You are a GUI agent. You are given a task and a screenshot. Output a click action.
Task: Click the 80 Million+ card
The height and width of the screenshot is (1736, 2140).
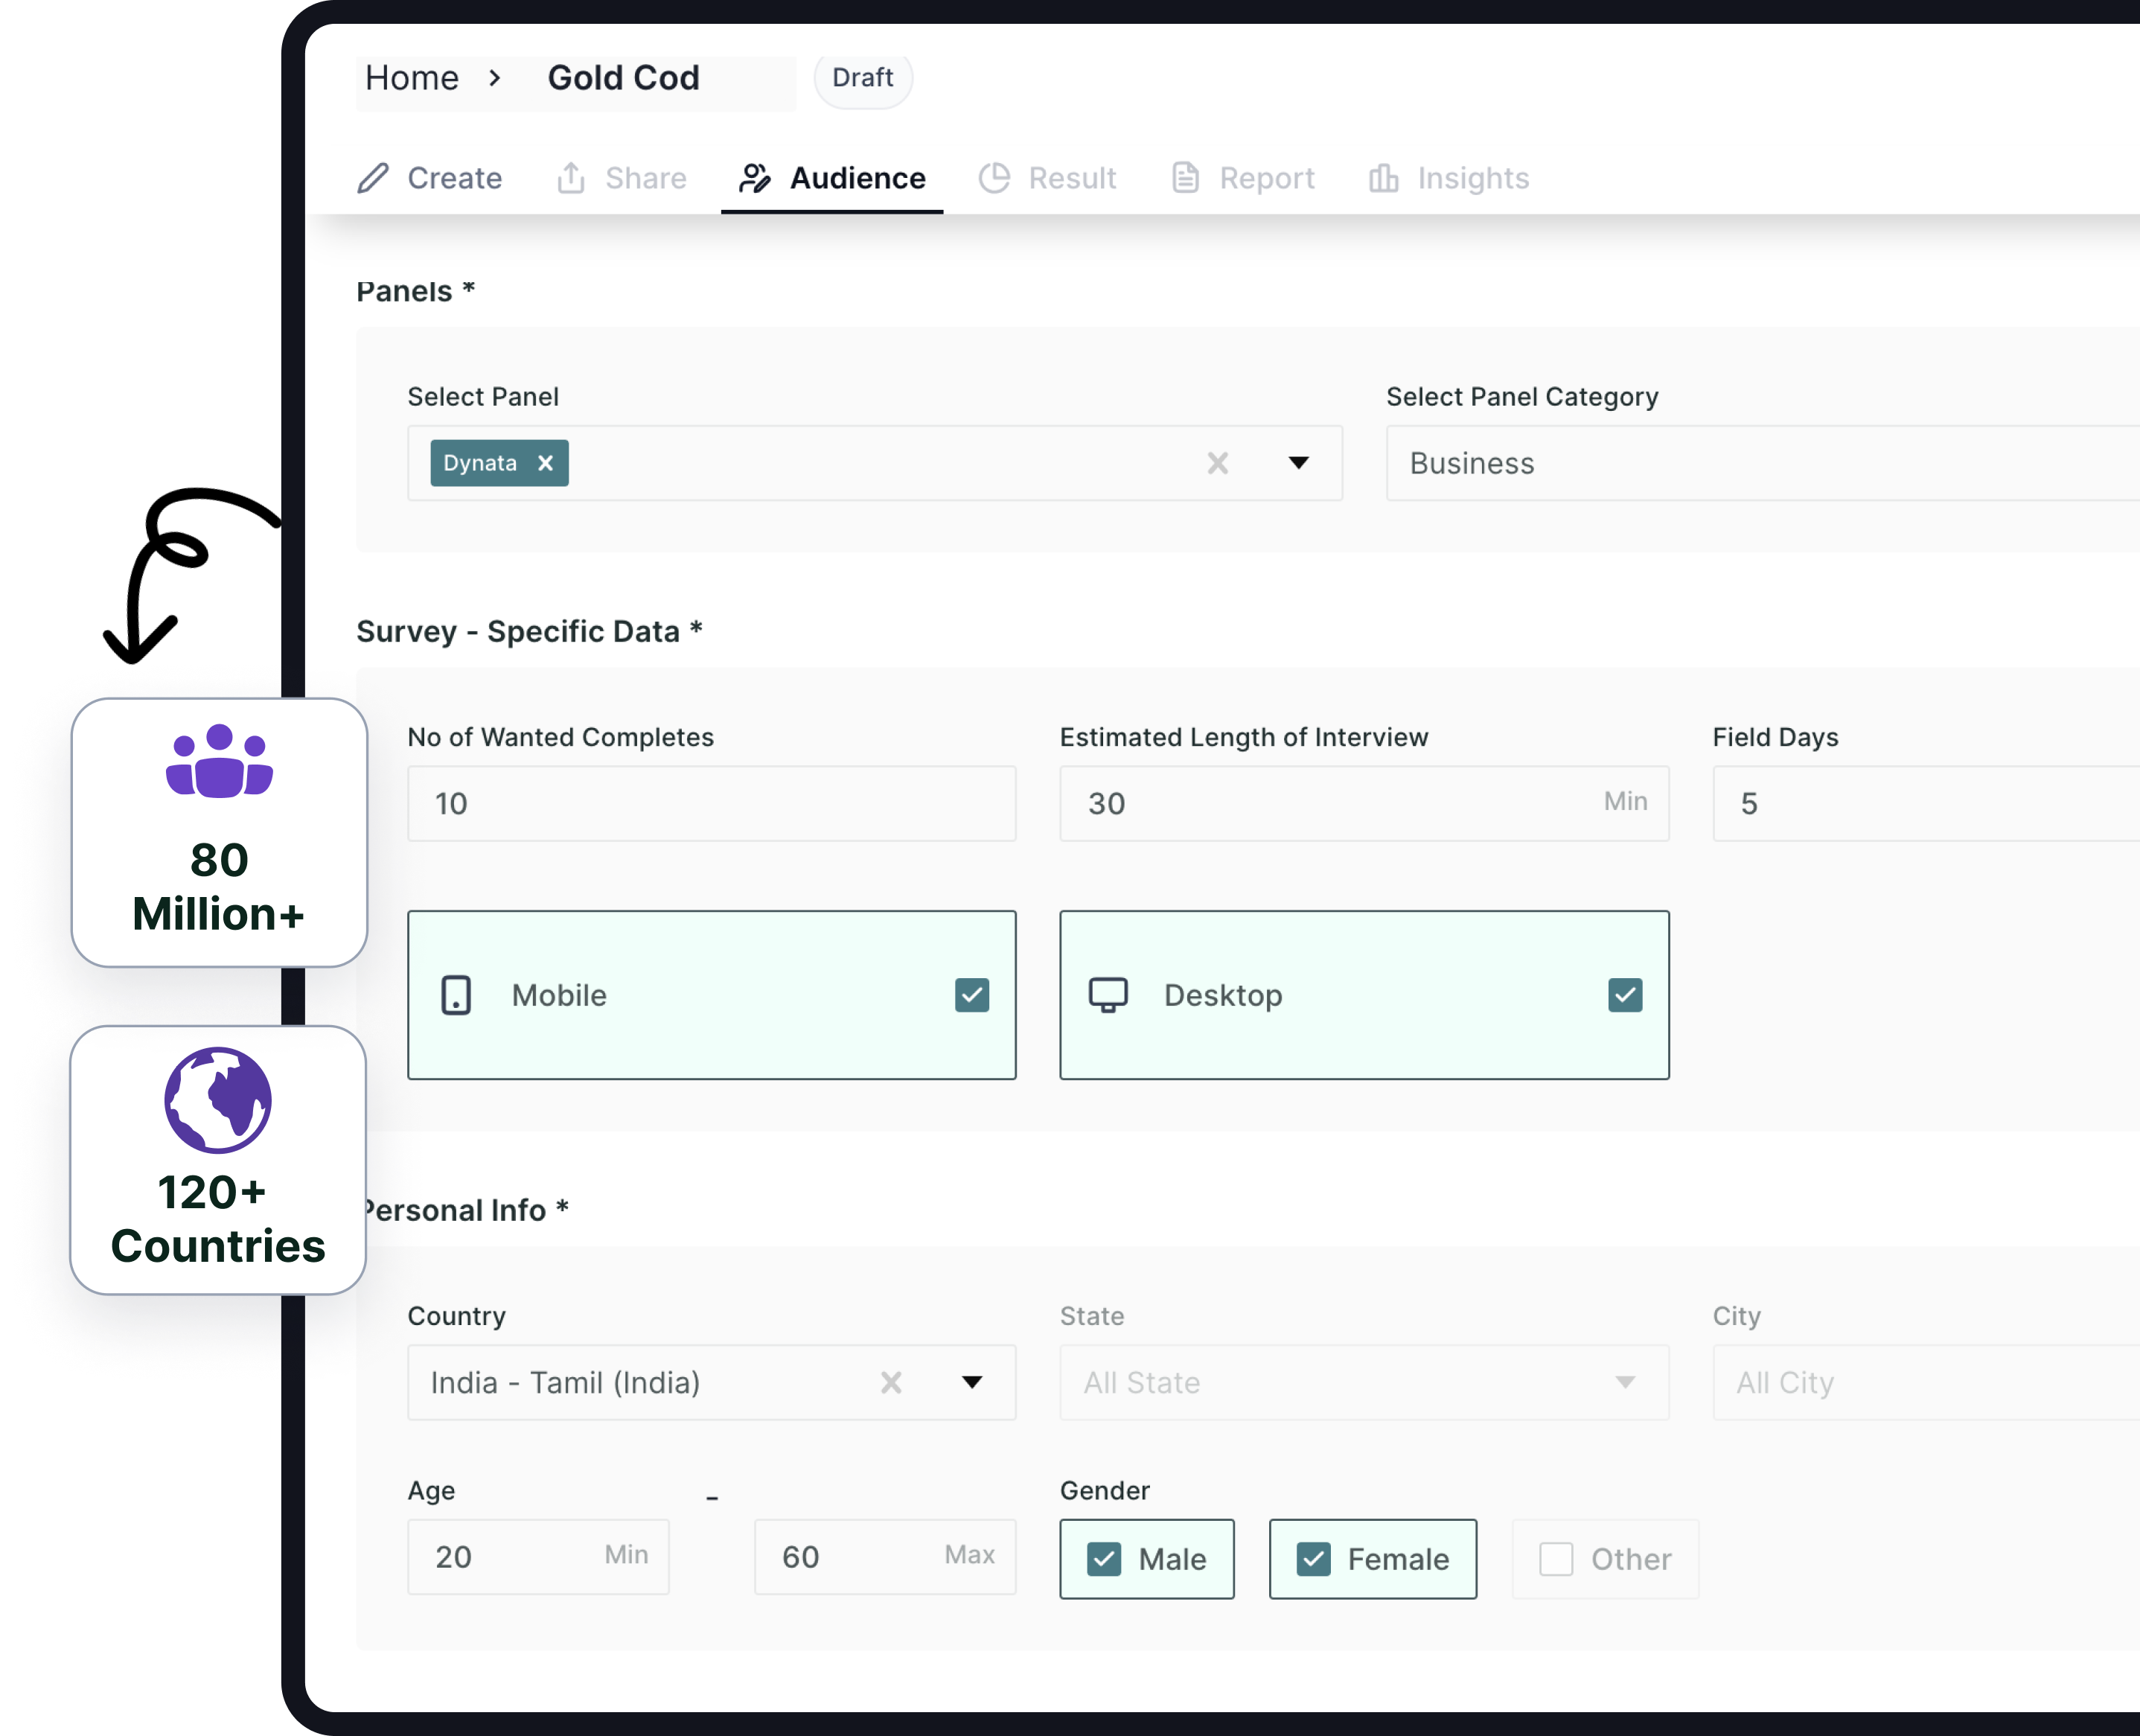tap(219, 832)
